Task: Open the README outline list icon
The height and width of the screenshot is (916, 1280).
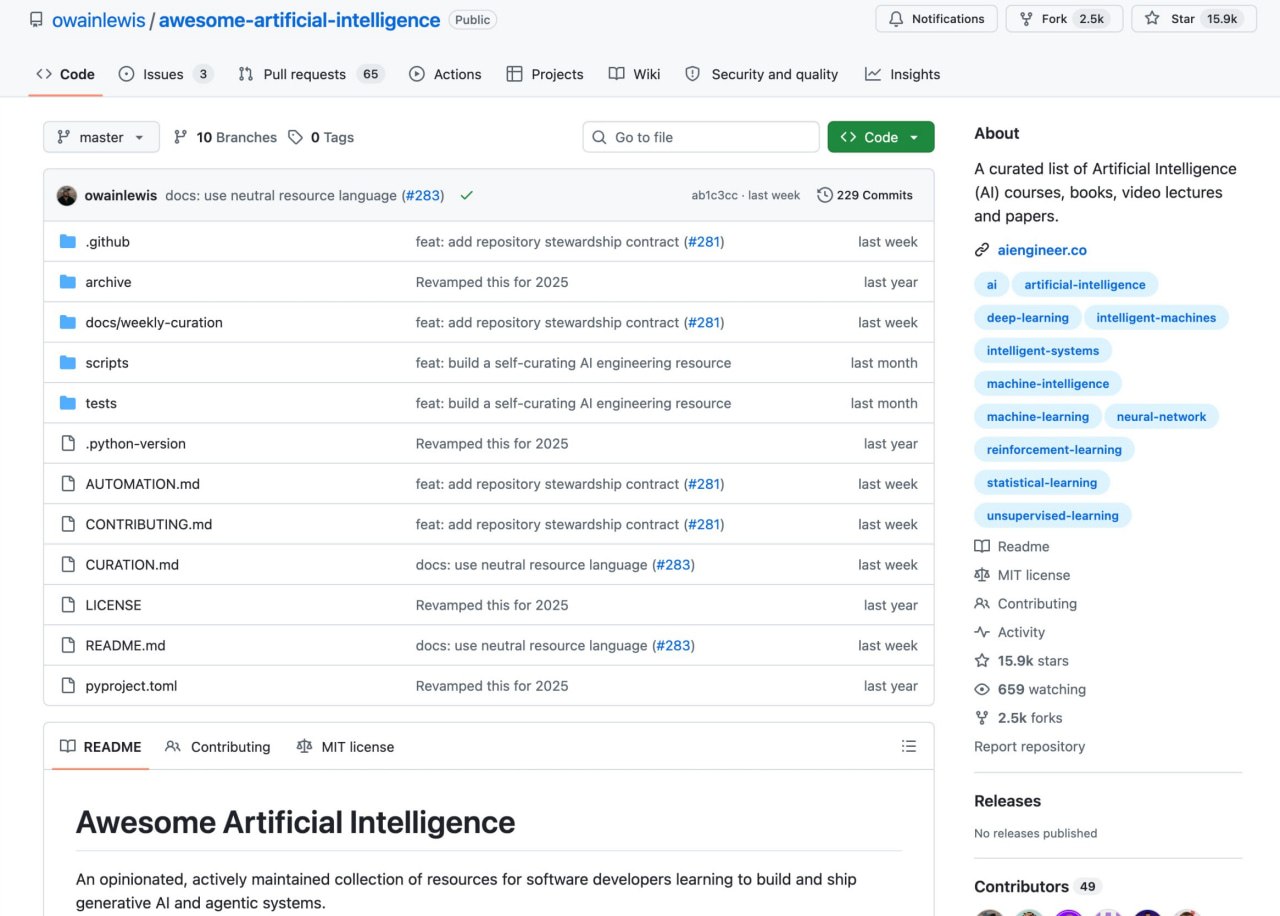Action: 909,746
